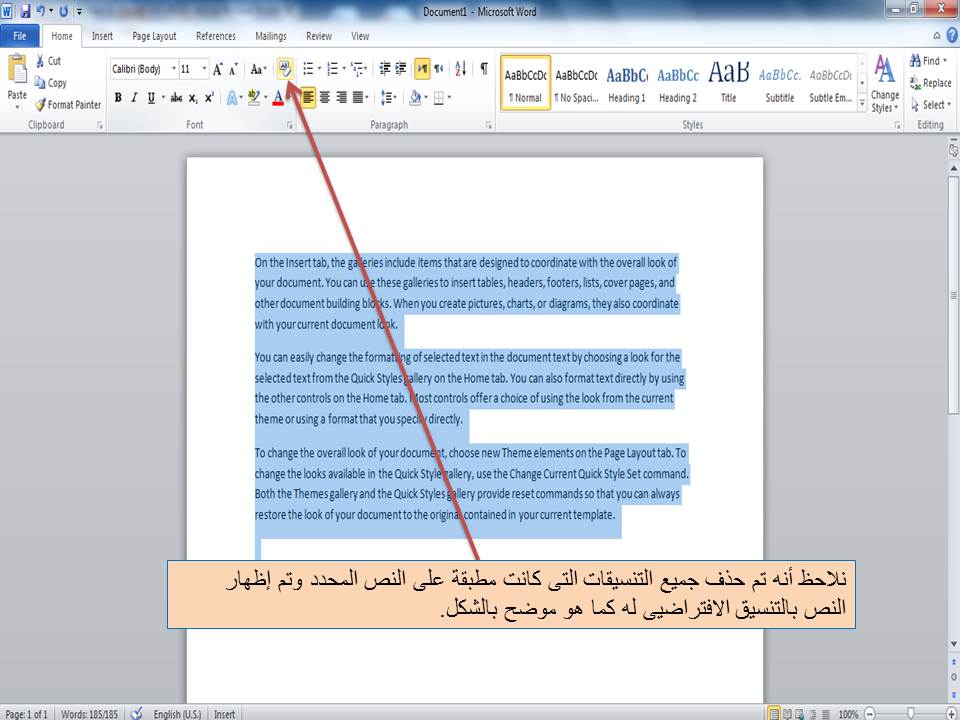
Task: Click the Clear Formatting eraser icon
Action: 285,69
